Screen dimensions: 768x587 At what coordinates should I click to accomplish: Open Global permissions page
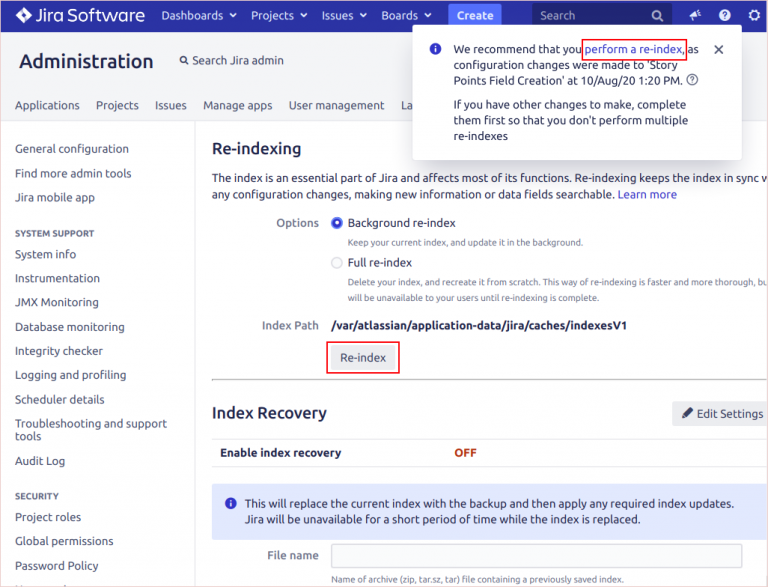[64, 541]
